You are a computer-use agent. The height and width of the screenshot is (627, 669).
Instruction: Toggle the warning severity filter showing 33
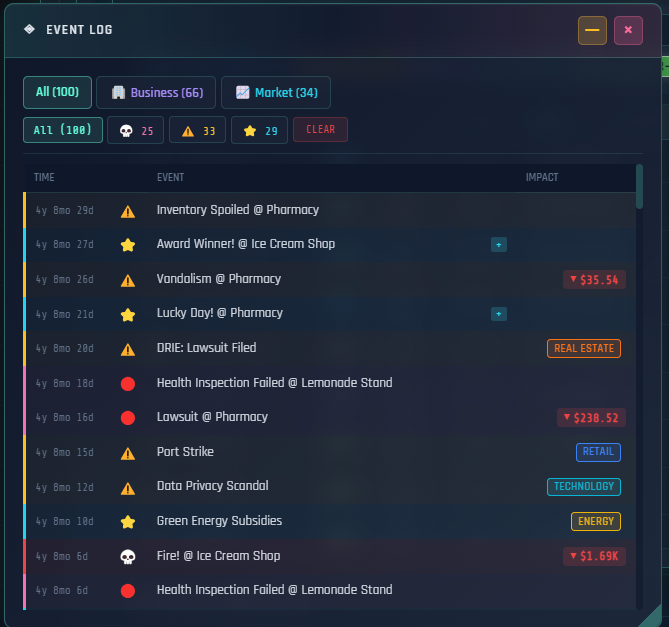click(198, 130)
